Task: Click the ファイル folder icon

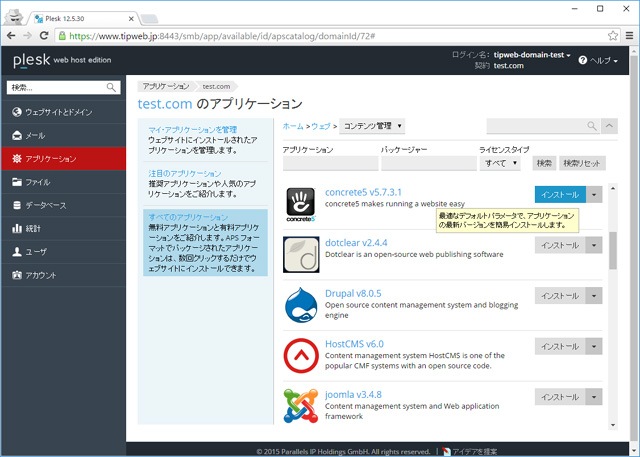Action: pos(17,182)
